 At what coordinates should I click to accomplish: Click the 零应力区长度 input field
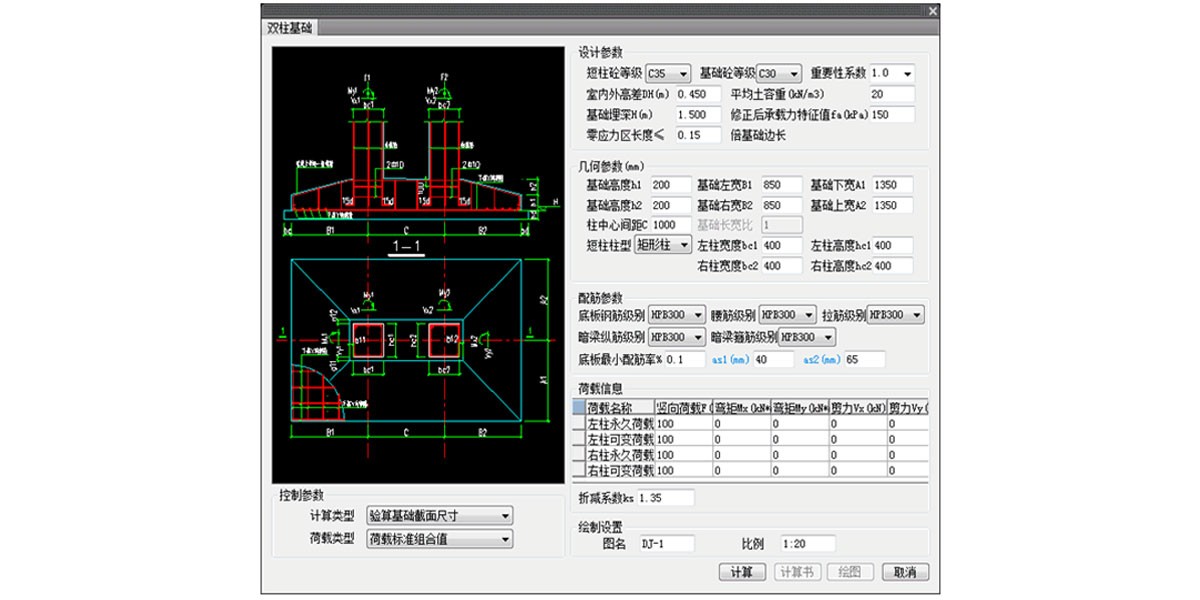(698, 135)
